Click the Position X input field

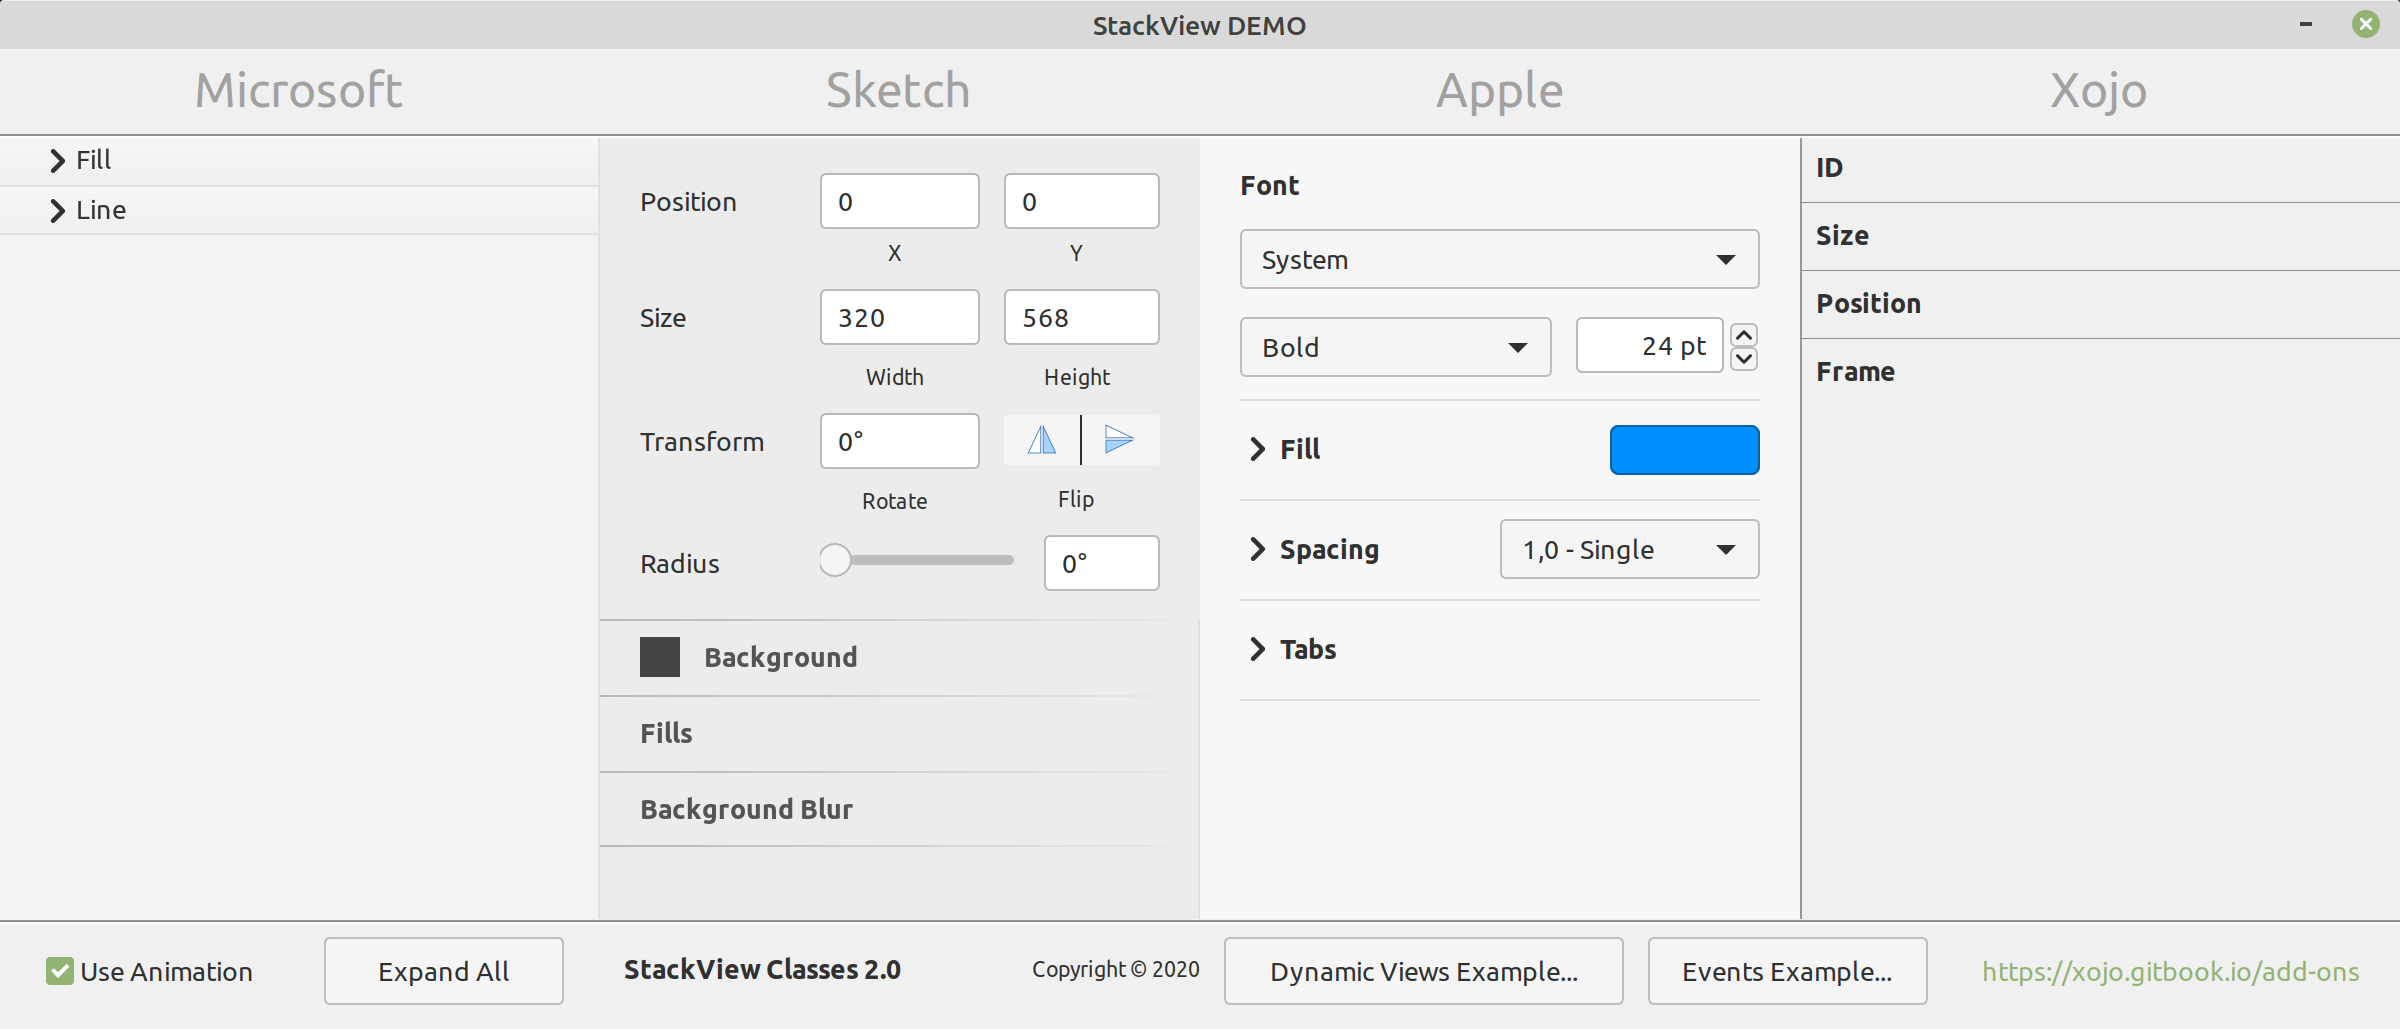coord(899,201)
